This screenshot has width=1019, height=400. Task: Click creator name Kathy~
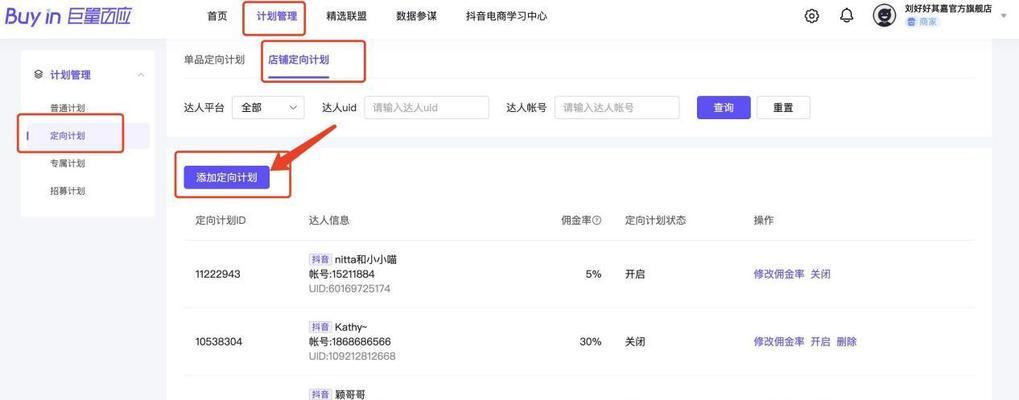[352, 327]
